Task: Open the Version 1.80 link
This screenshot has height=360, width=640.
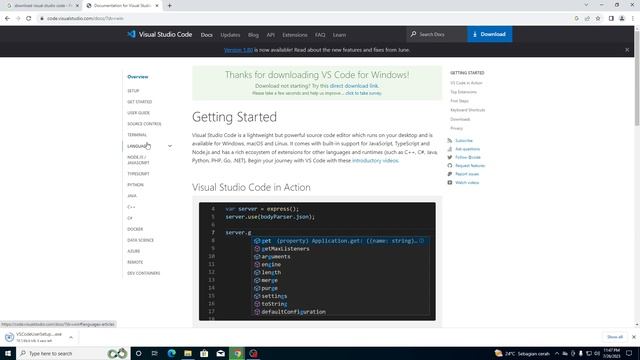Action: click(238, 50)
